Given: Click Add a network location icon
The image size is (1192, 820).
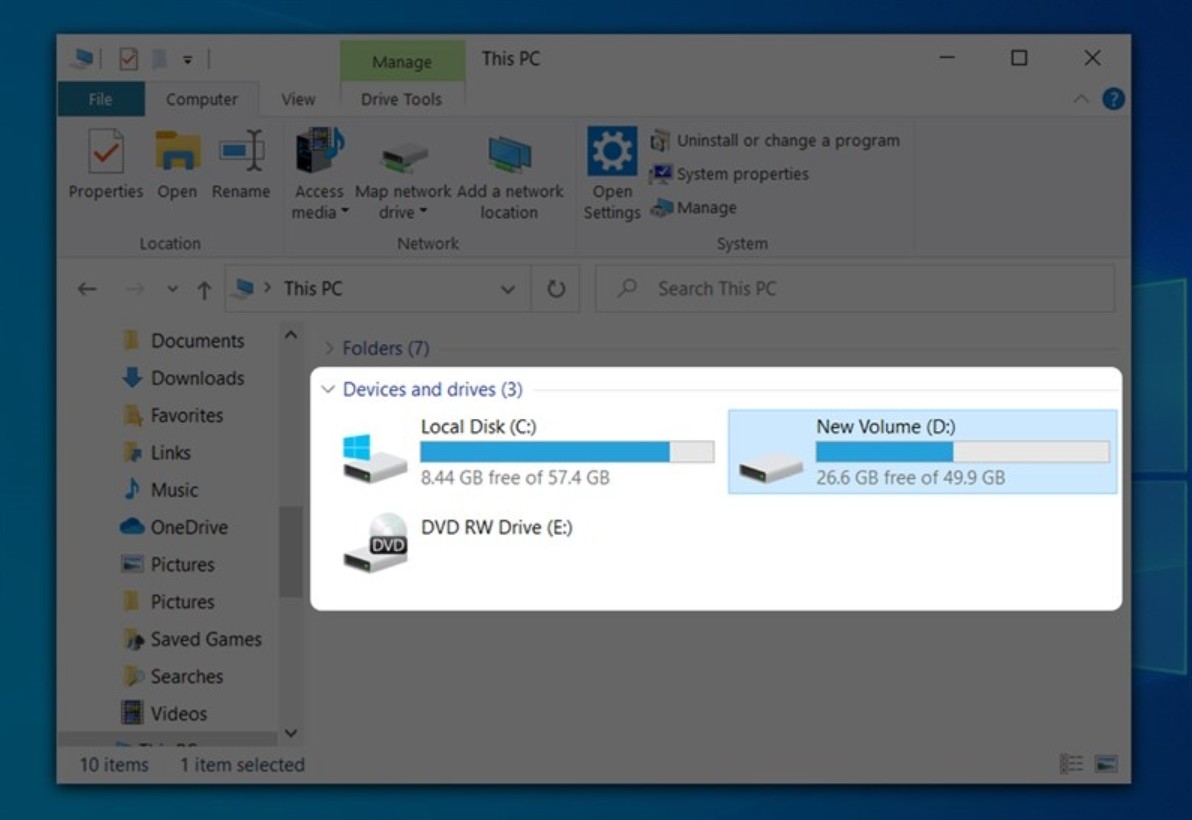Looking at the screenshot, I should (x=509, y=156).
